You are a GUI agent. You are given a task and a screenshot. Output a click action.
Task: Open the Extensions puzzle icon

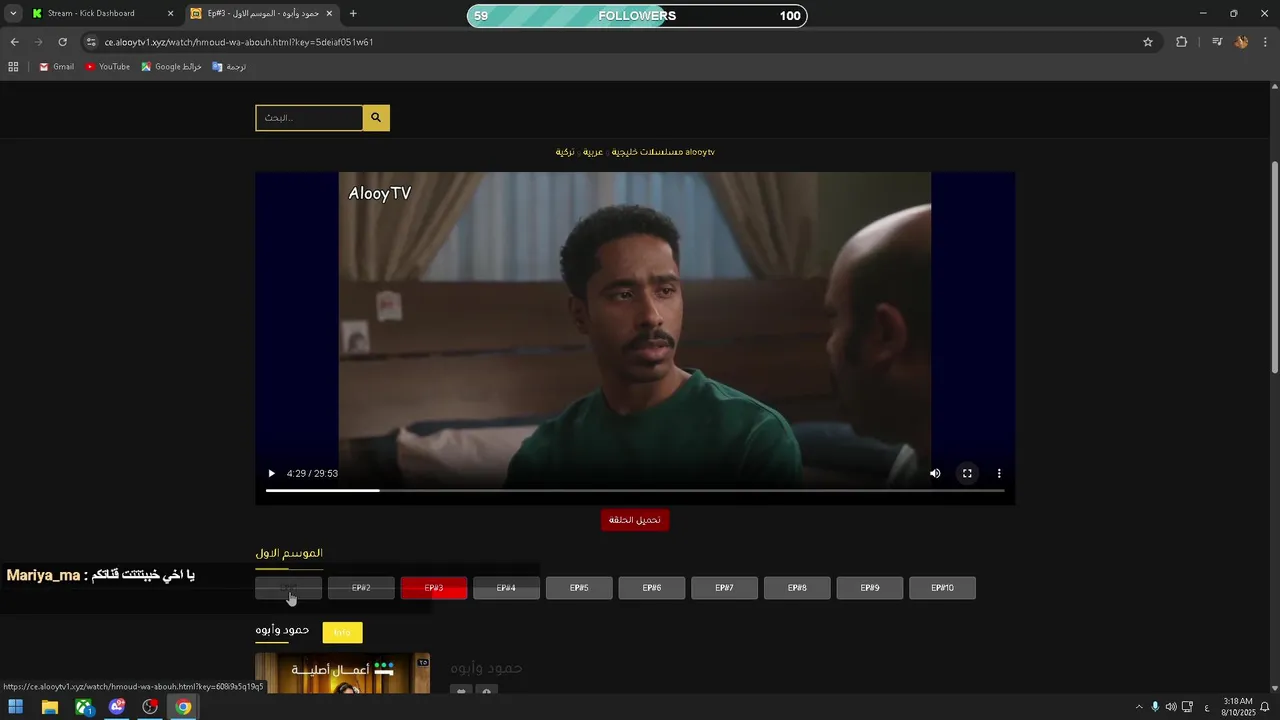click(1181, 42)
